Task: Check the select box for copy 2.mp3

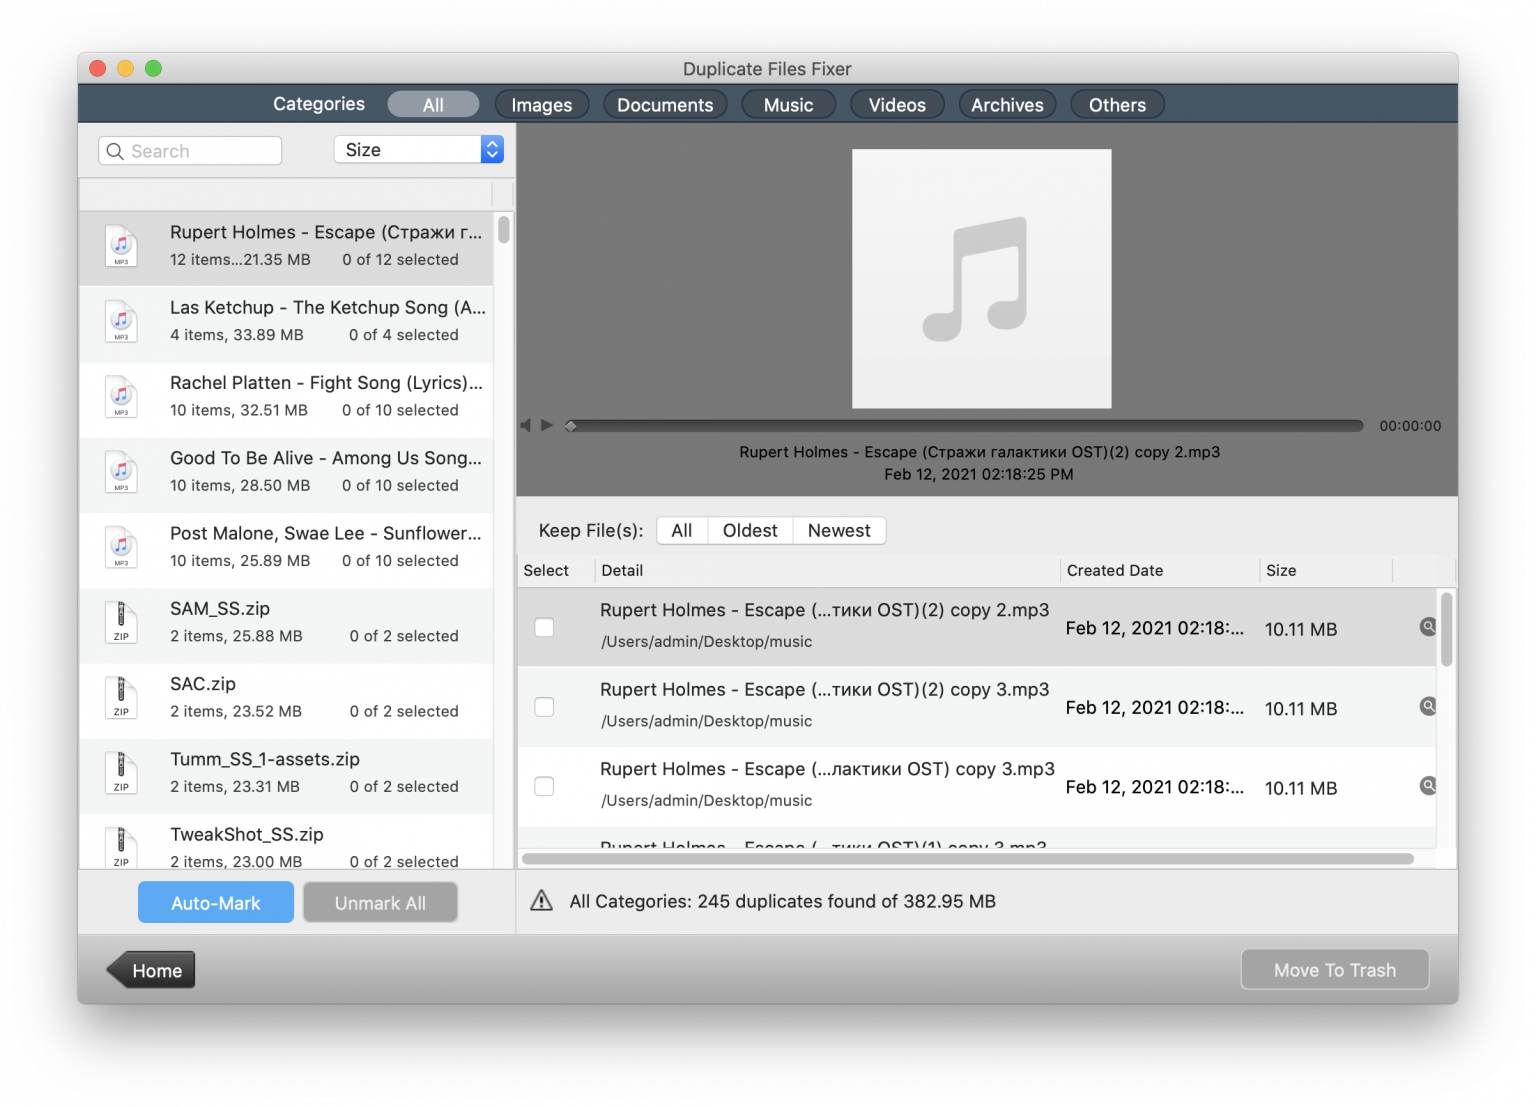Action: point(544,627)
